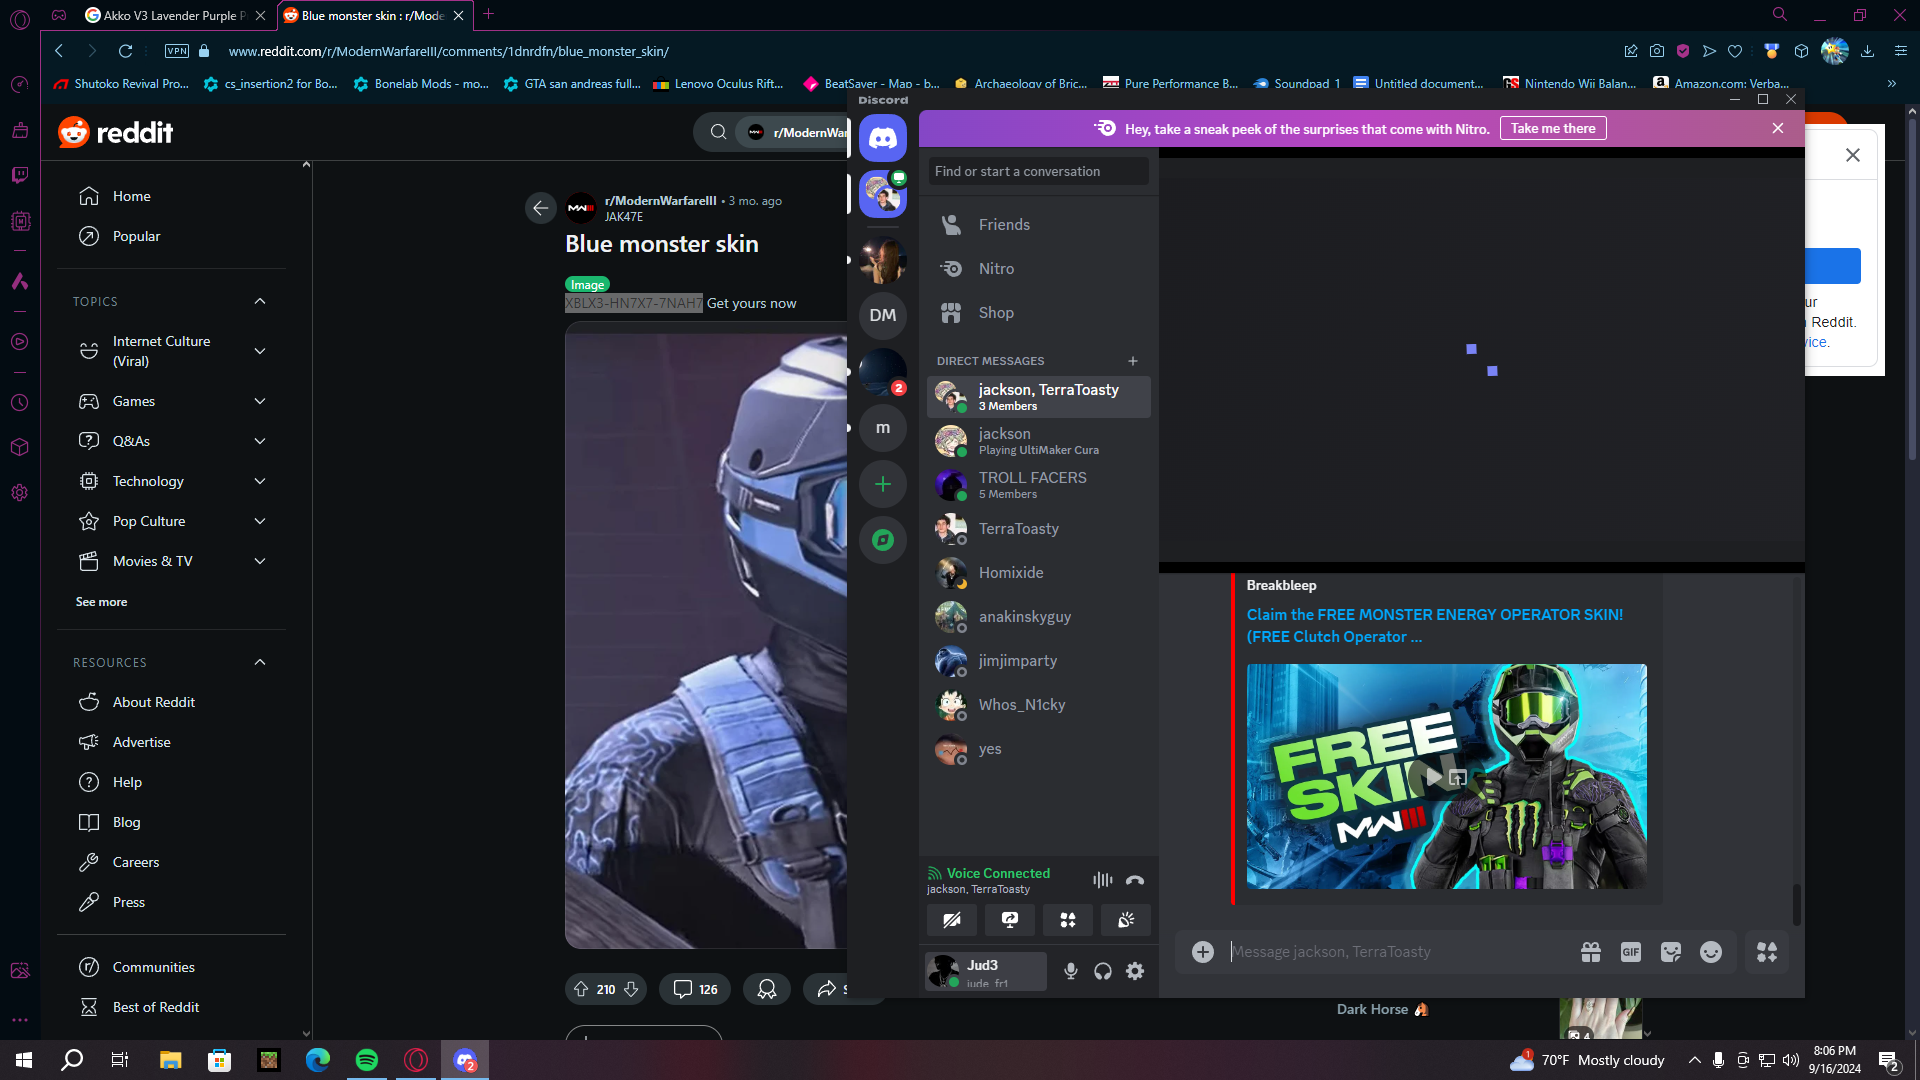The image size is (1920, 1080).
Task: Expand the Technology topic
Action: (260, 481)
